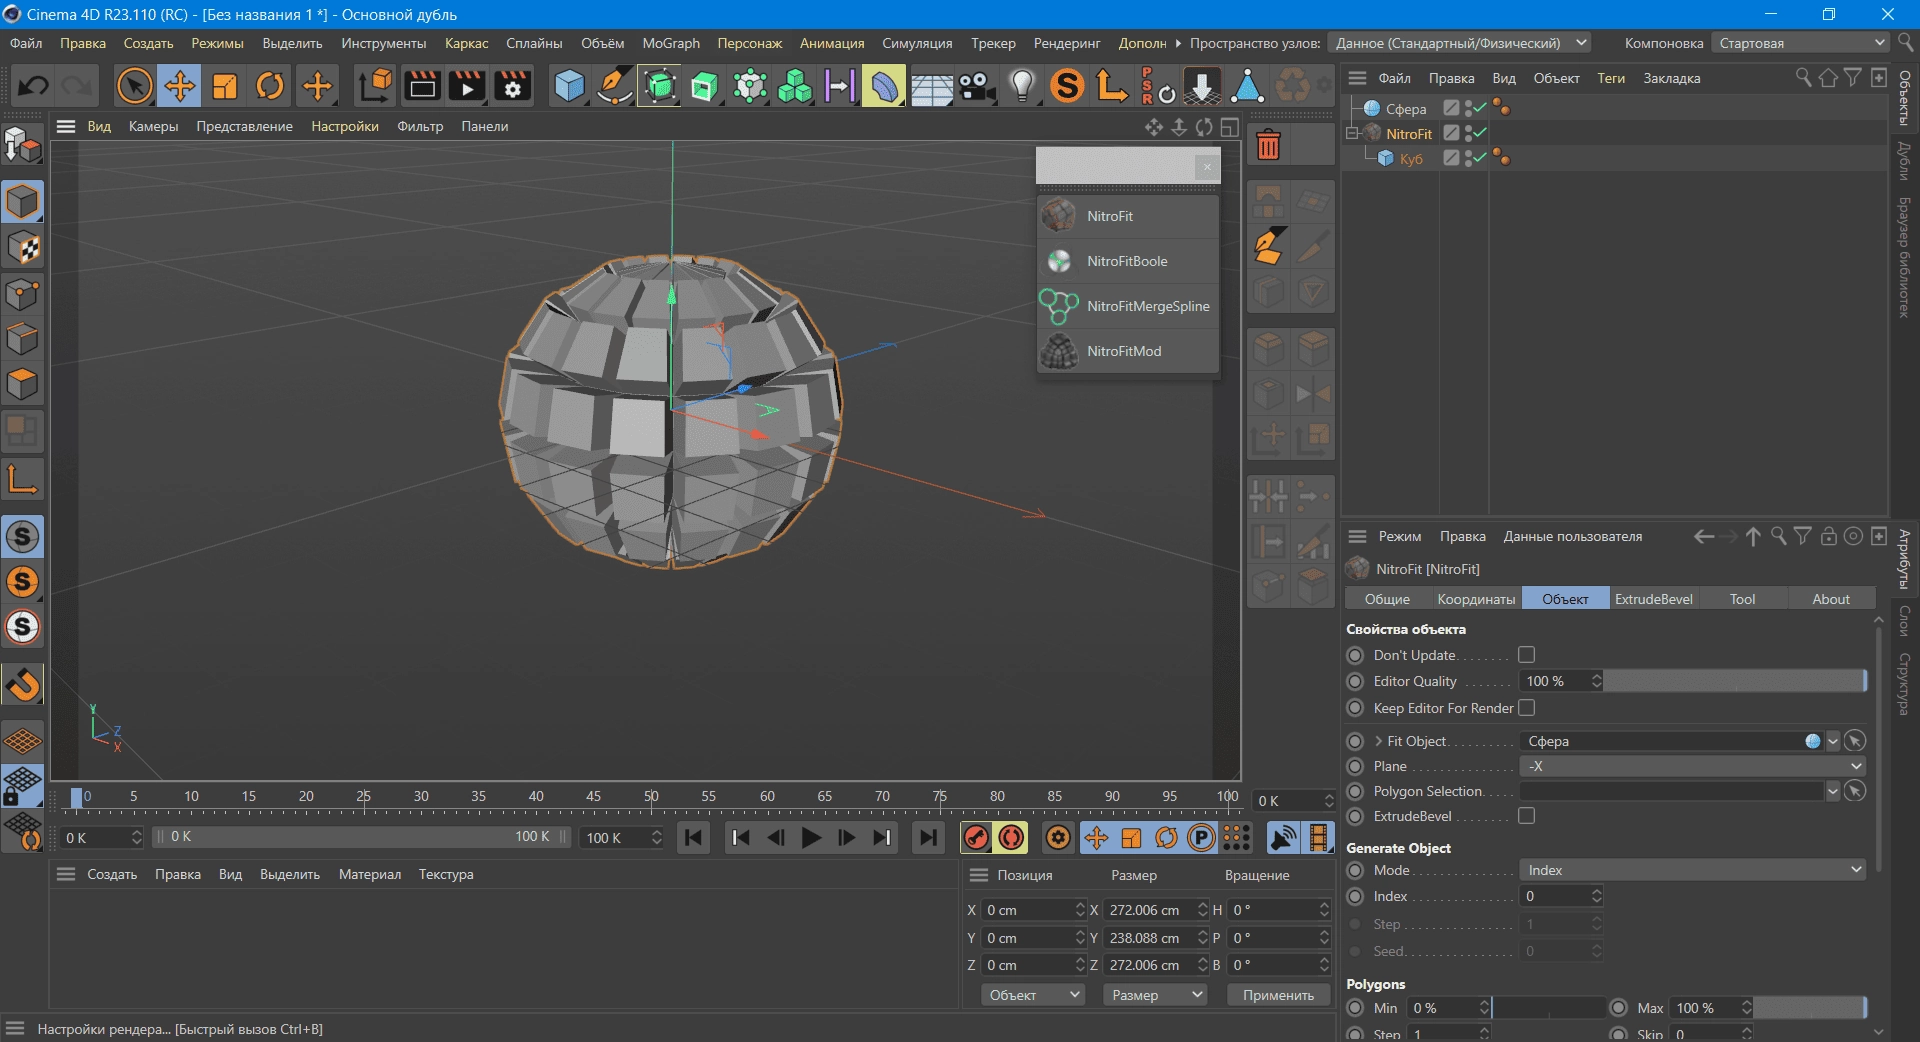
Task: Click the Polygons Max slider bar
Action: pyautogui.click(x=1810, y=1008)
